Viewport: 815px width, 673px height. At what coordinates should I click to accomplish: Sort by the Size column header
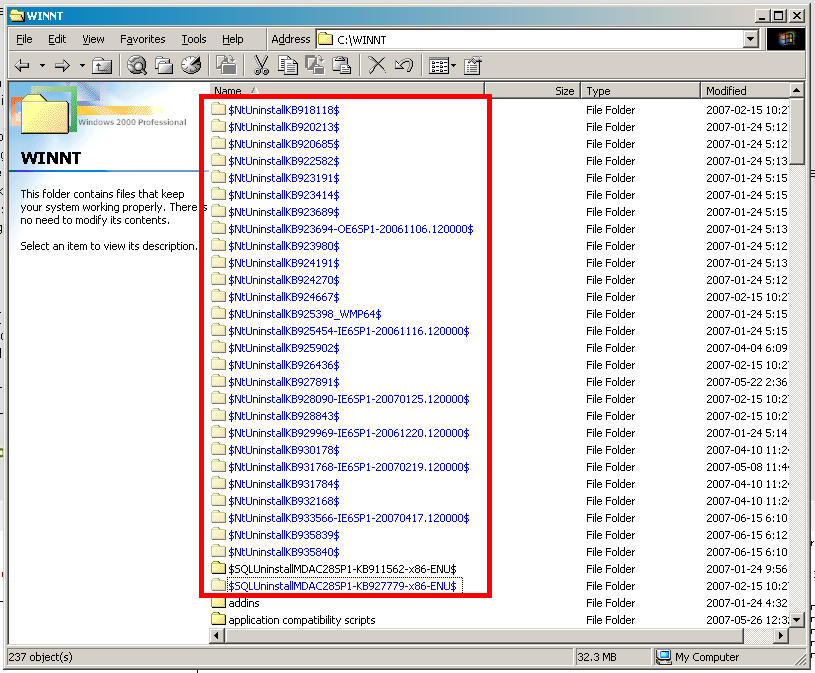[x=533, y=91]
